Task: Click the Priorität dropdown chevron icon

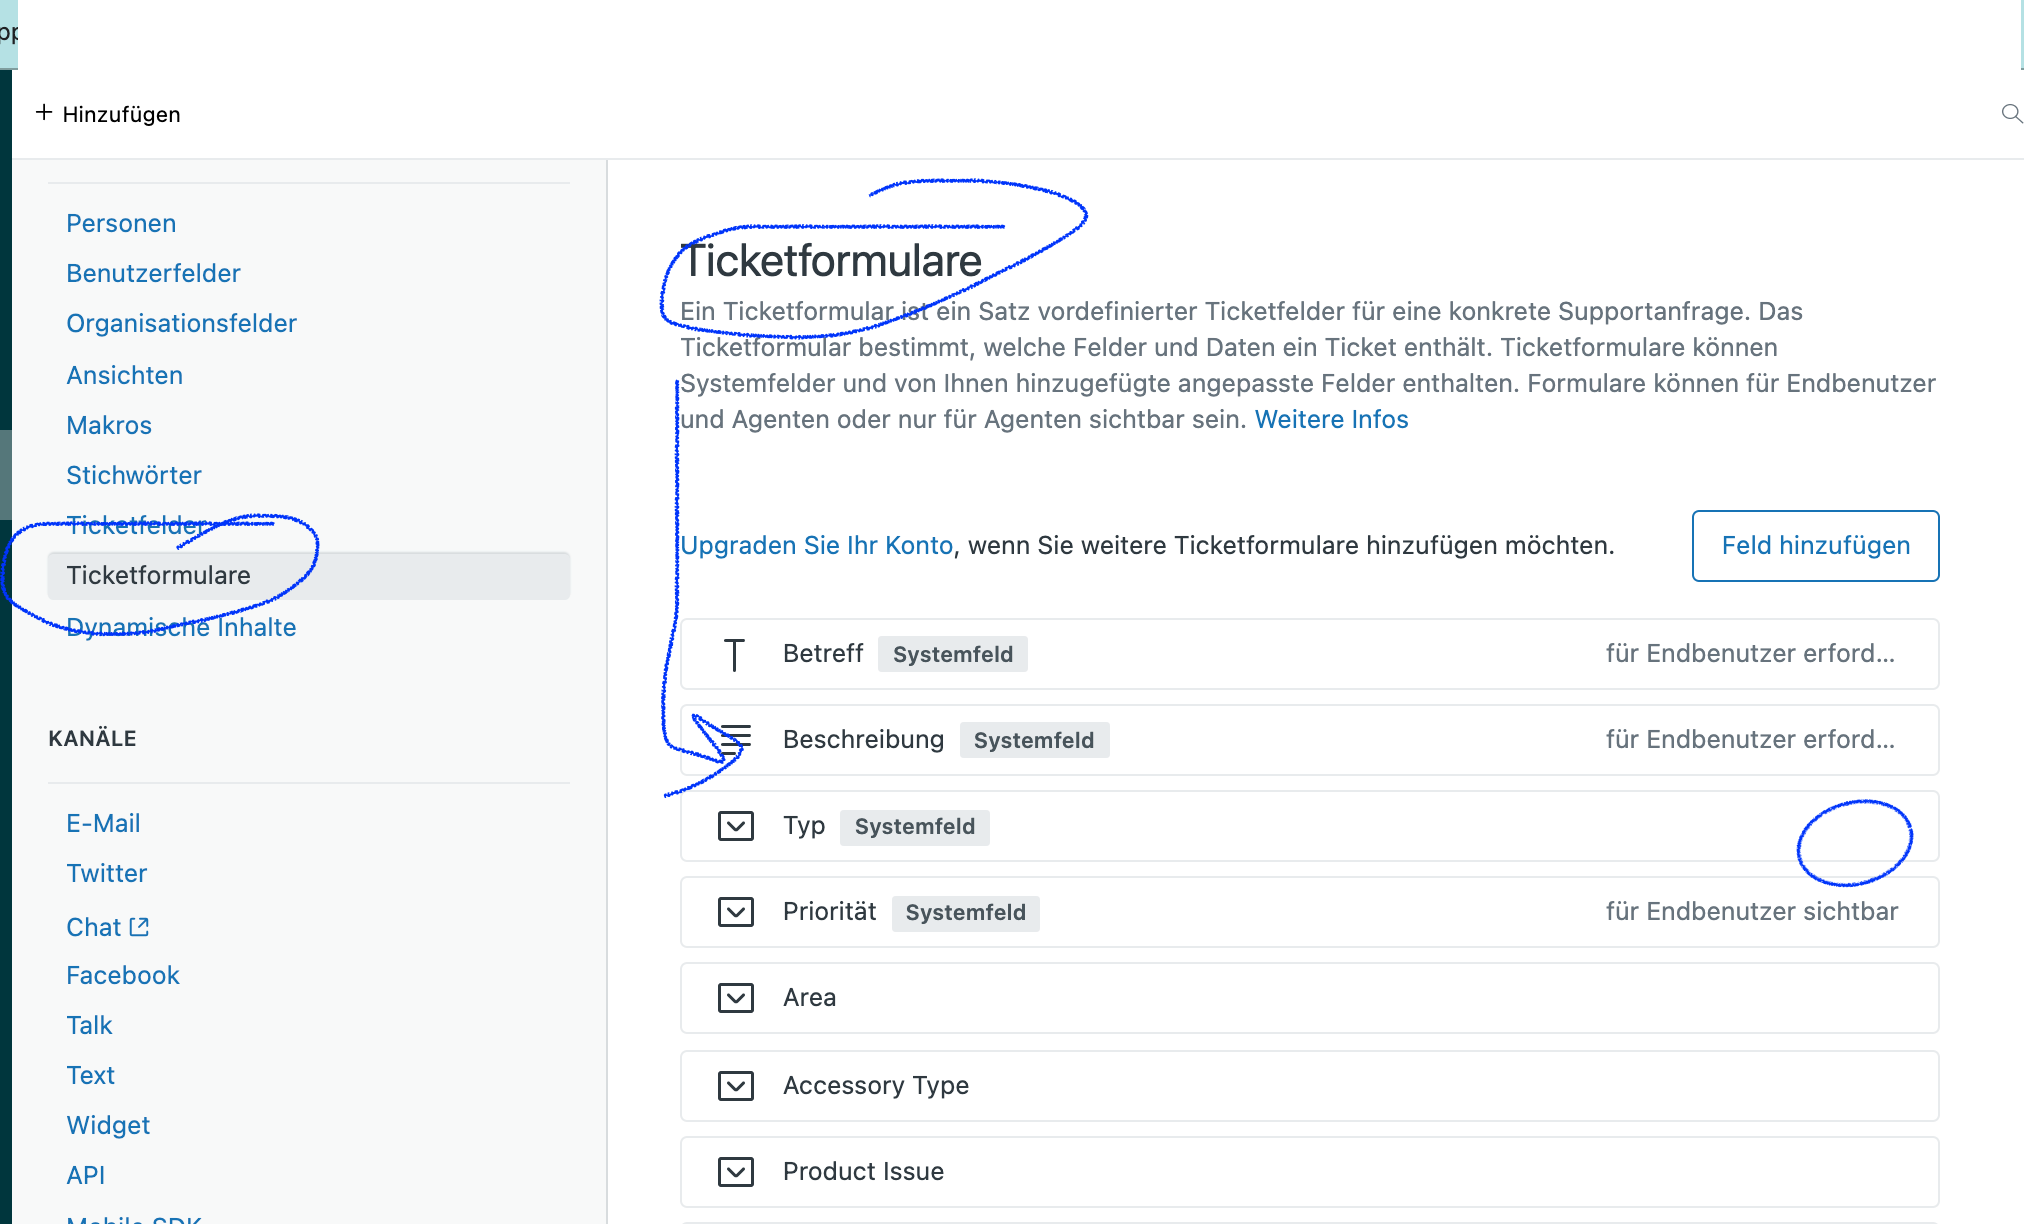Action: tap(736, 910)
